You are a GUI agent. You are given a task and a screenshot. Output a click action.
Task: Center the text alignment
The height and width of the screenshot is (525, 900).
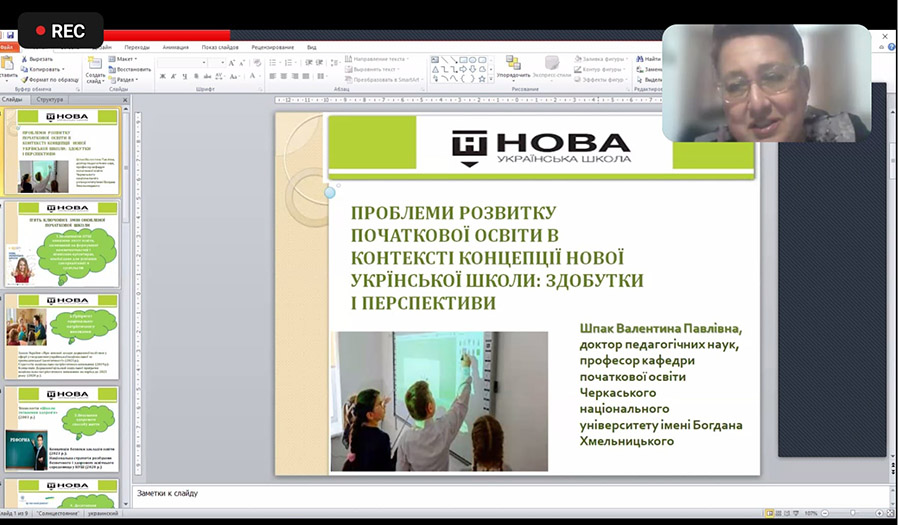pos(284,76)
